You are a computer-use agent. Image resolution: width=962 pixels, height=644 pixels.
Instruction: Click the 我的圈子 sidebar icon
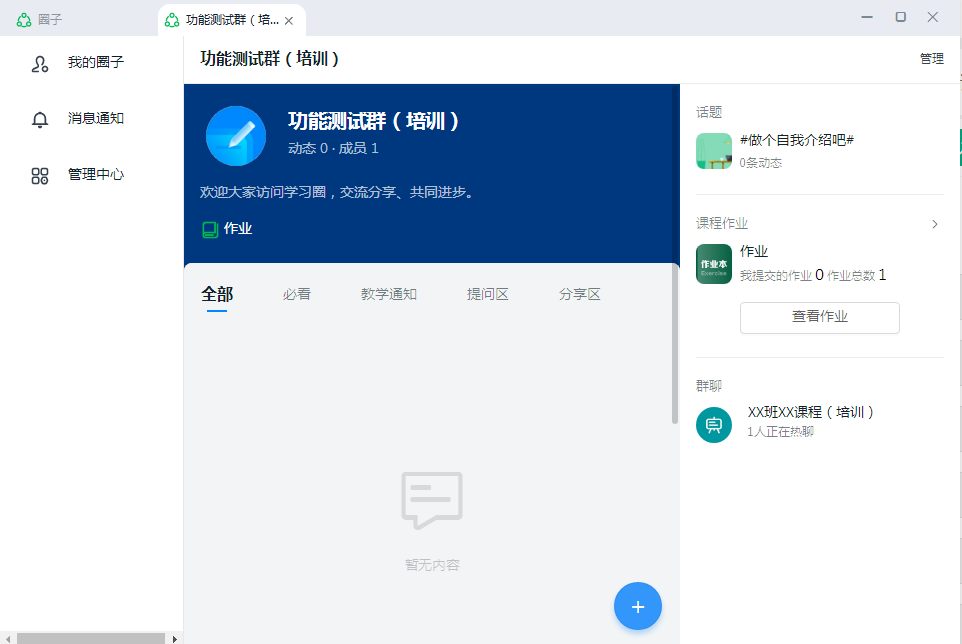tap(40, 63)
